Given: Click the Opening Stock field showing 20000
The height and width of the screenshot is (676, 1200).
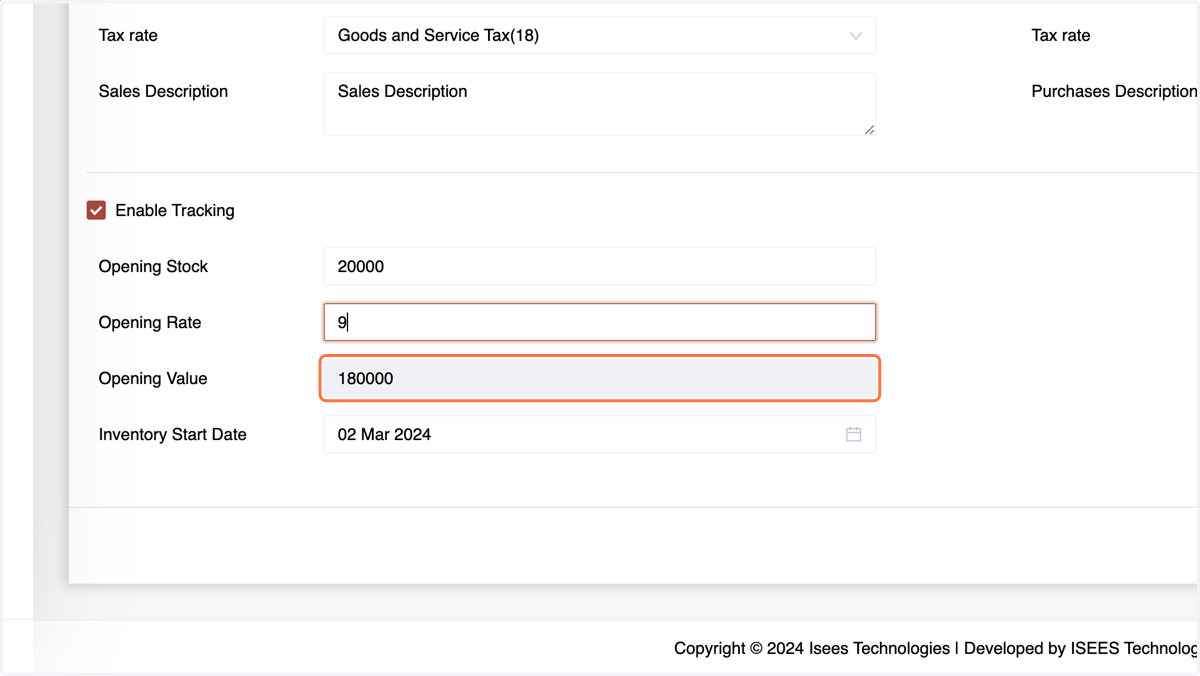Looking at the screenshot, I should [600, 266].
